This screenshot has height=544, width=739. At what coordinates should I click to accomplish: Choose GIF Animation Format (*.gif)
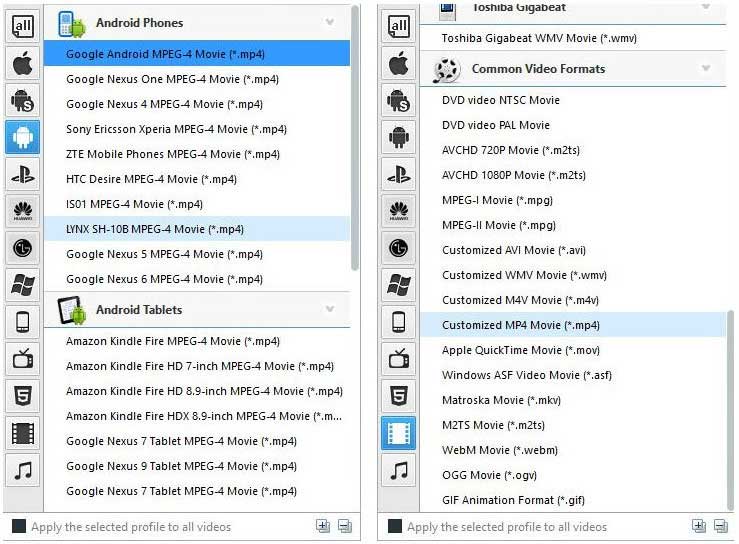point(573,500)
